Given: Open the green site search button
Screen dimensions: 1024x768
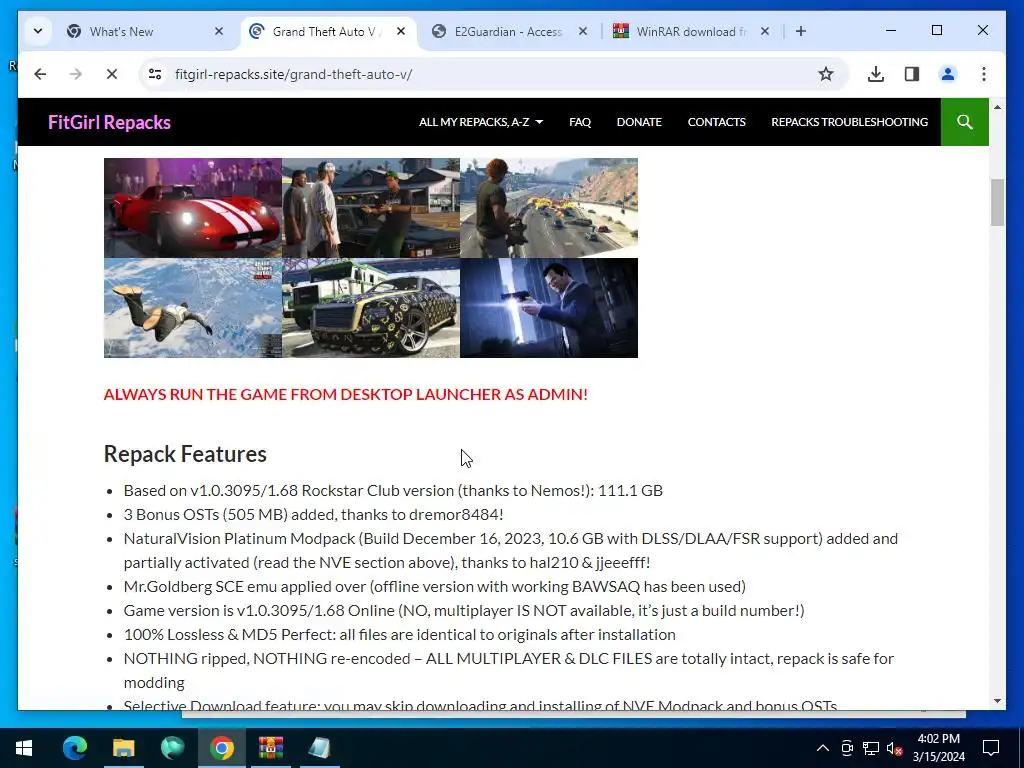Looking at the screenshot, I should click(x=965, y=122).
